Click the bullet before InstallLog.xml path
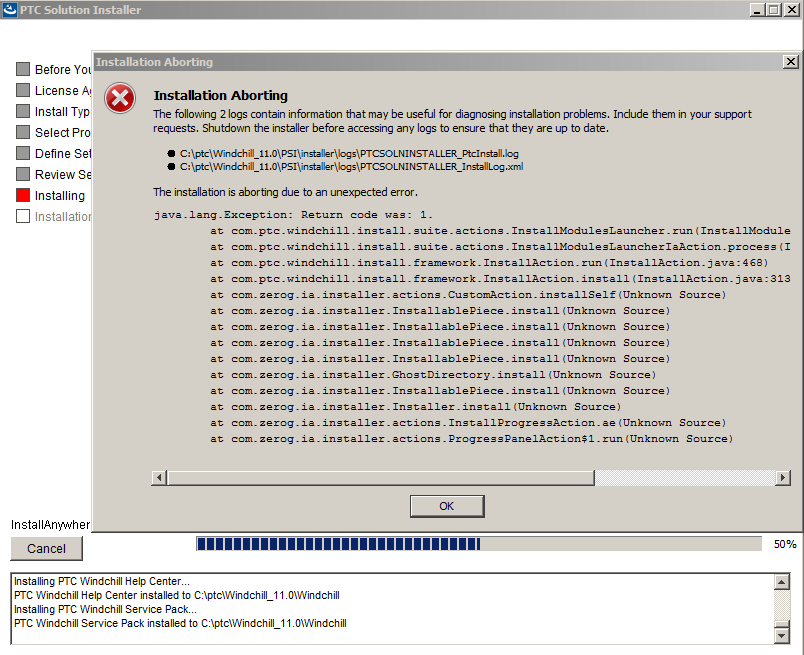The image size is (804, 655). pyautogui.click(x=171, y=166)
